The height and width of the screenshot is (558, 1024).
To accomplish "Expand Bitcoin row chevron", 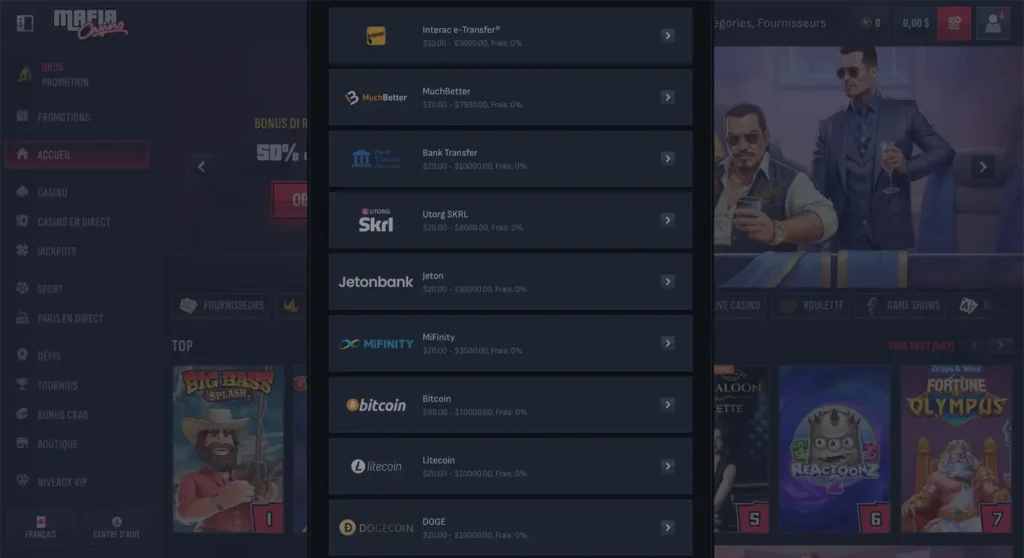I will click(x=667, y=404).
